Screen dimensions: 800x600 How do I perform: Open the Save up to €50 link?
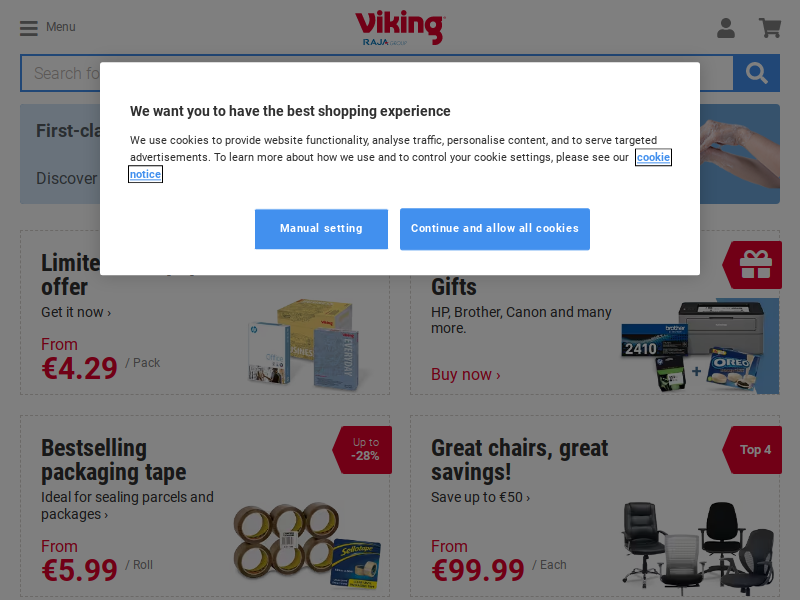[481, 497]
